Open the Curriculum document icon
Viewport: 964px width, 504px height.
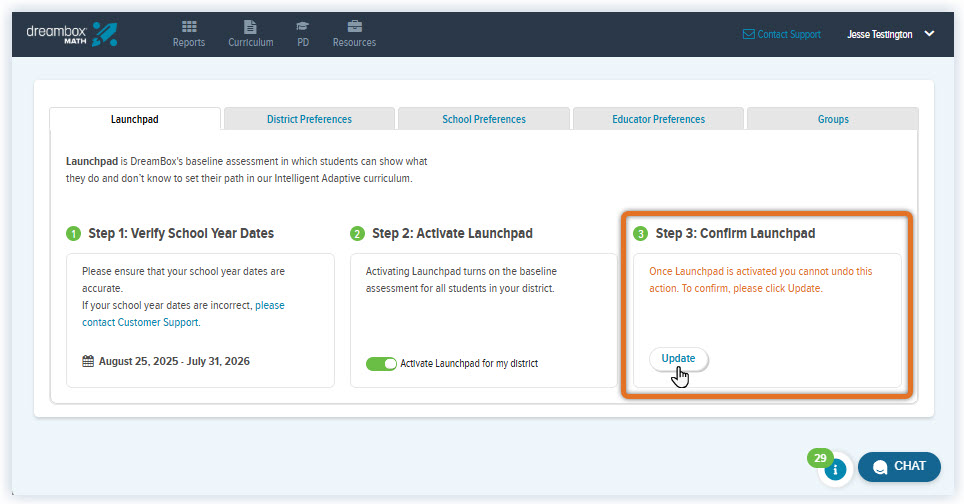[250, 26]
